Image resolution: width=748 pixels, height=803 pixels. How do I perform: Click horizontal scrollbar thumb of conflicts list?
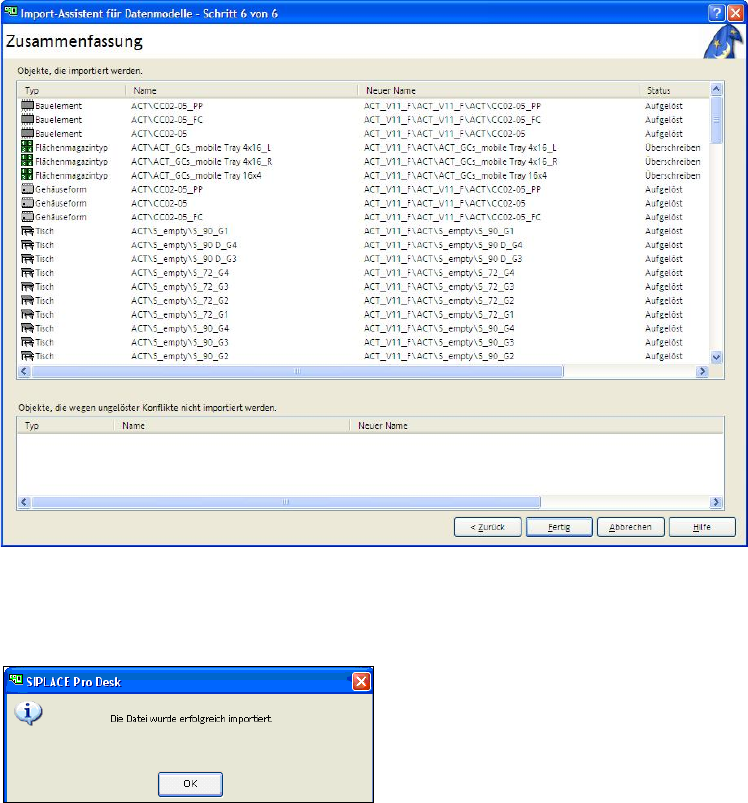(x=286, y=502)
